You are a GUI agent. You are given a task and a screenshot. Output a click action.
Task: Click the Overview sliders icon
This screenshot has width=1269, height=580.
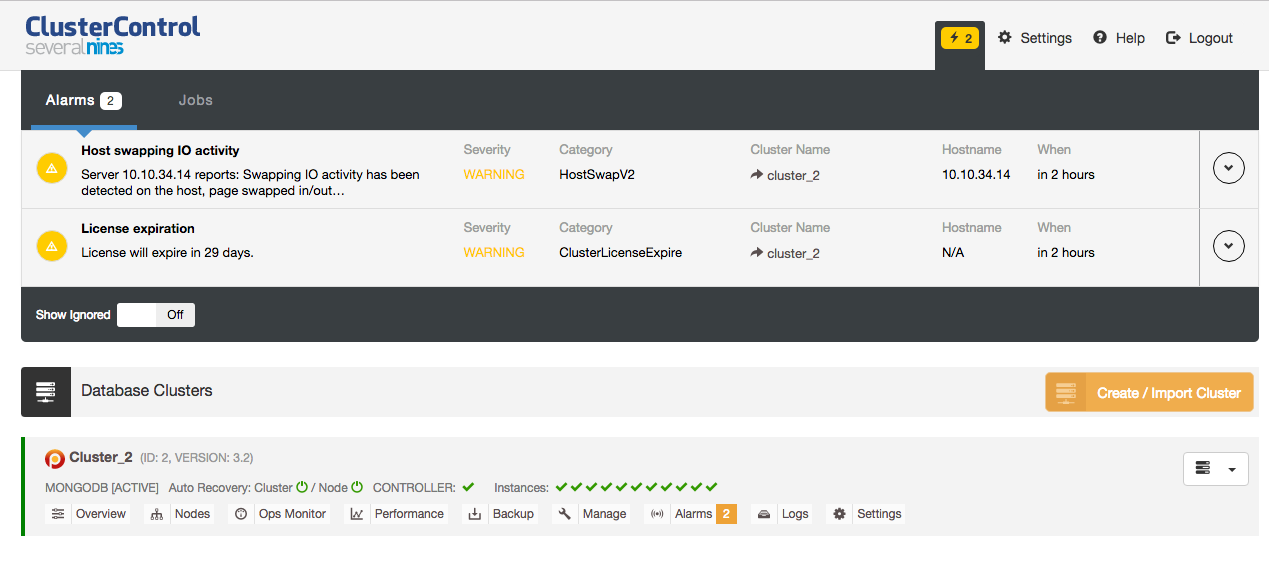pos(58,514)
